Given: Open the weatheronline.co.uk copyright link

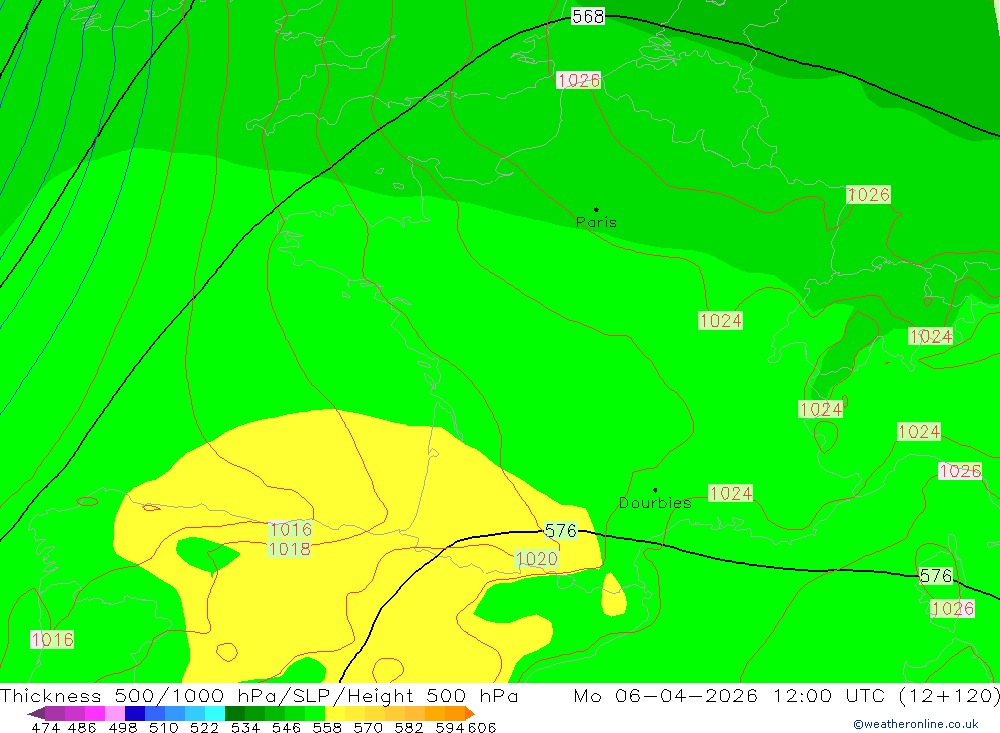Looking at the screenshot, I should pos(916,724).
